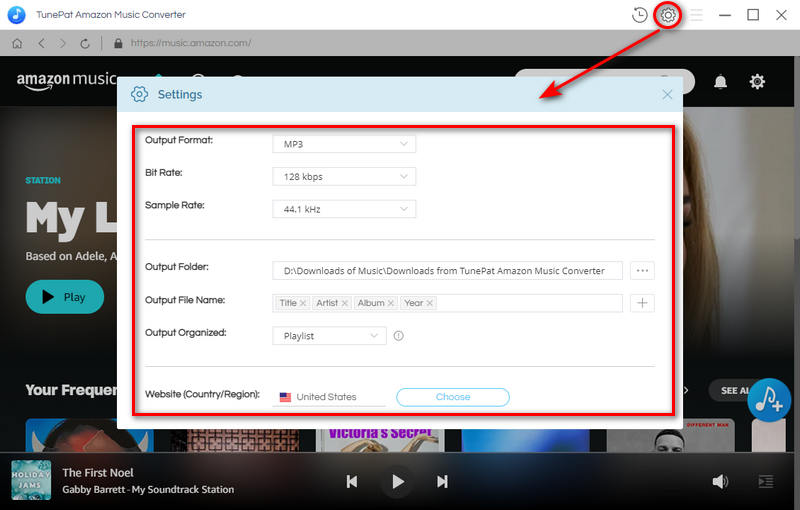Add a file name tag with plus button
Image resolution: width=800 pixels, height=510 pixels.
[642, 303]
